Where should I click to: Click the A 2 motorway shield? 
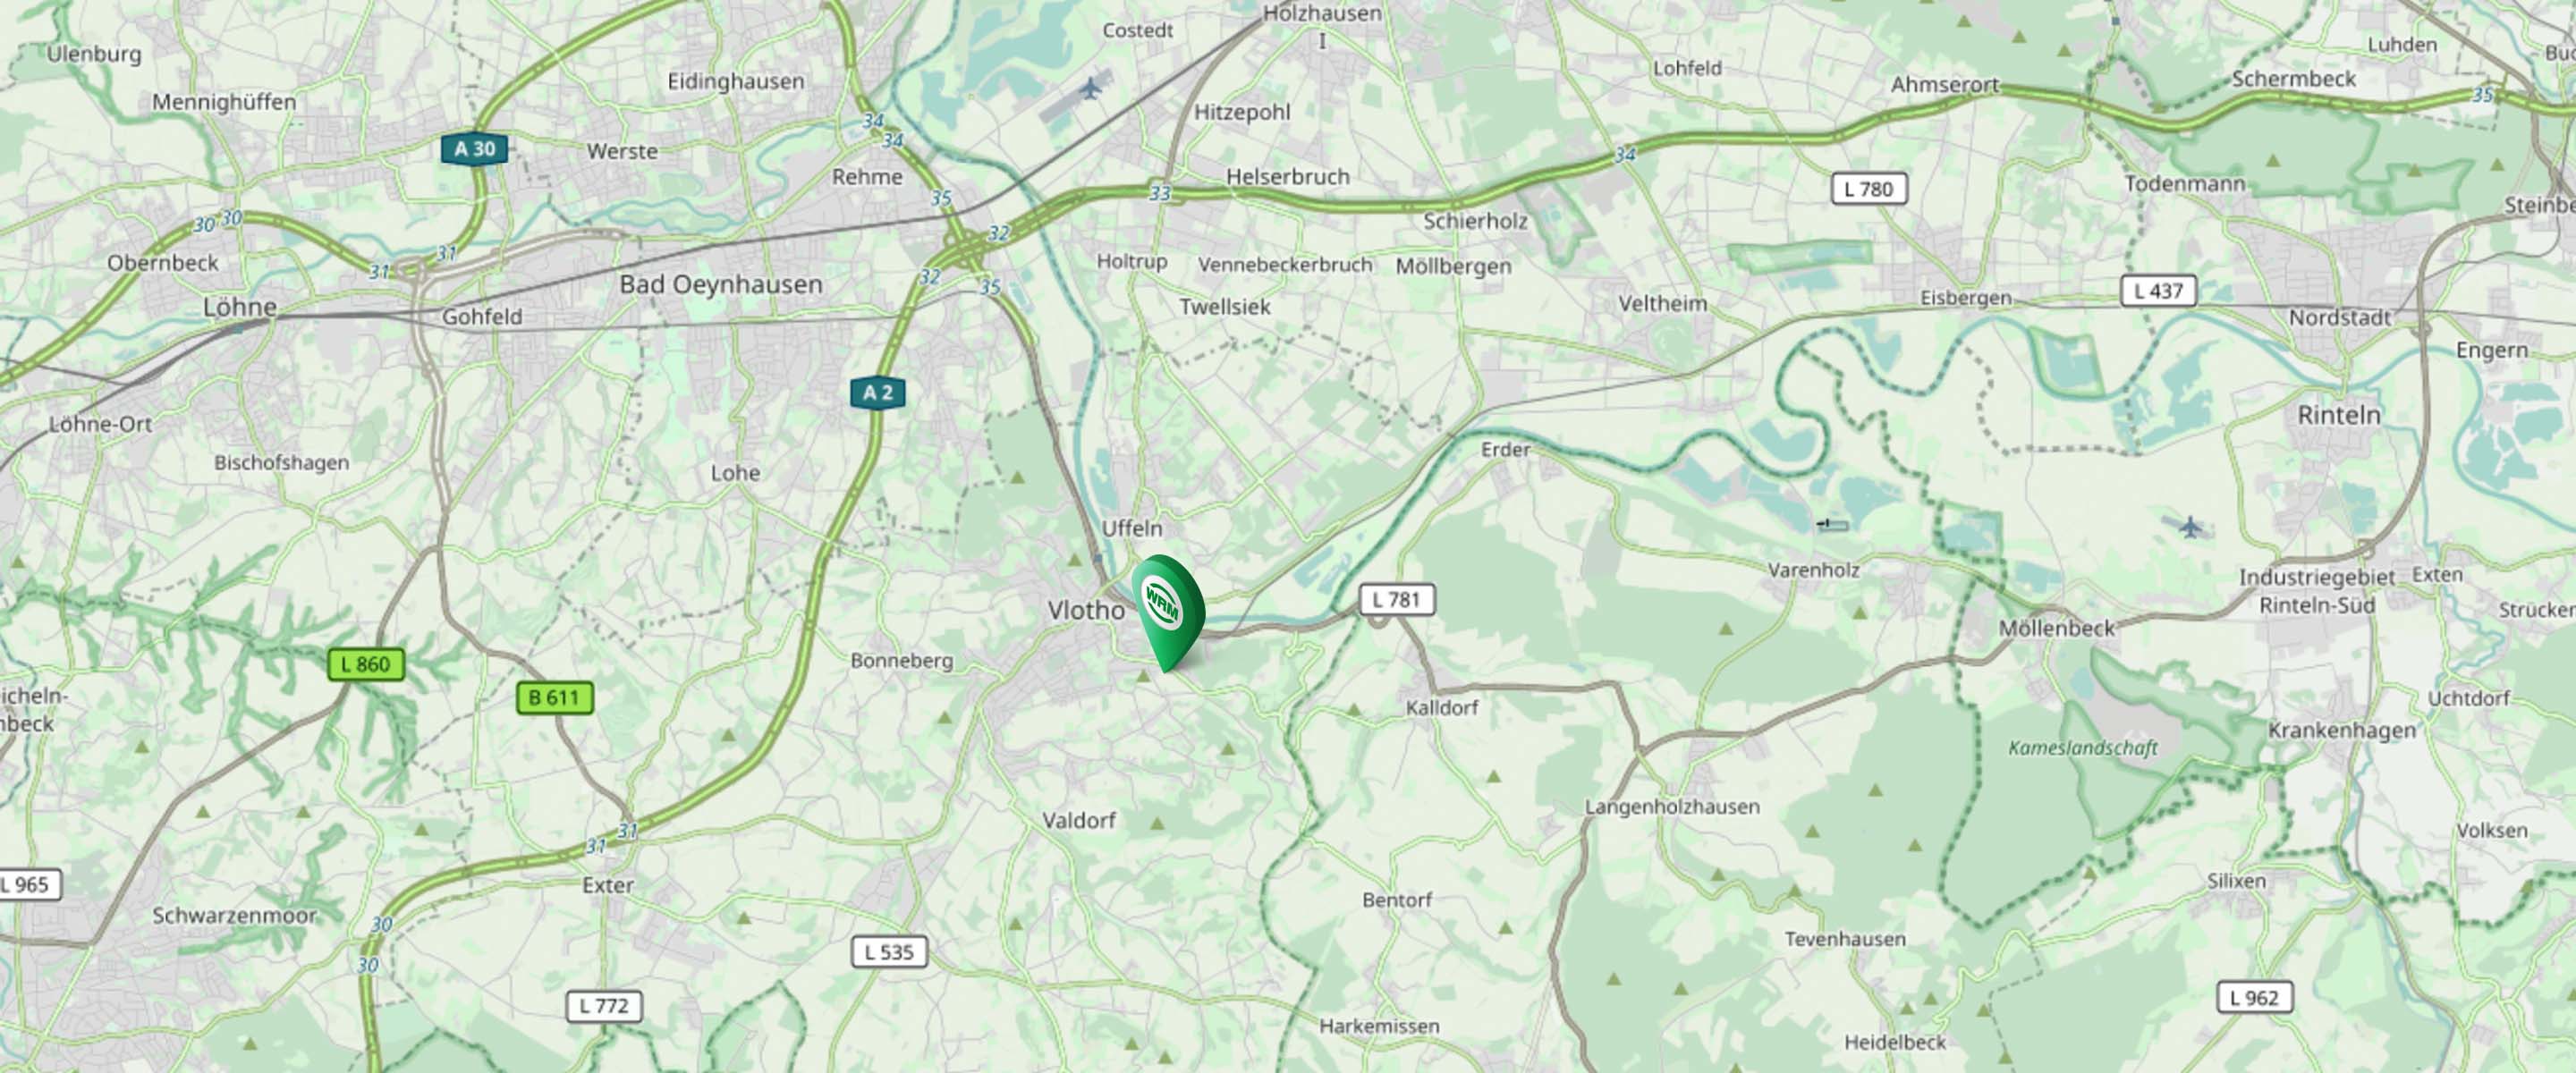pyautogui.click(x=878, y=392)
